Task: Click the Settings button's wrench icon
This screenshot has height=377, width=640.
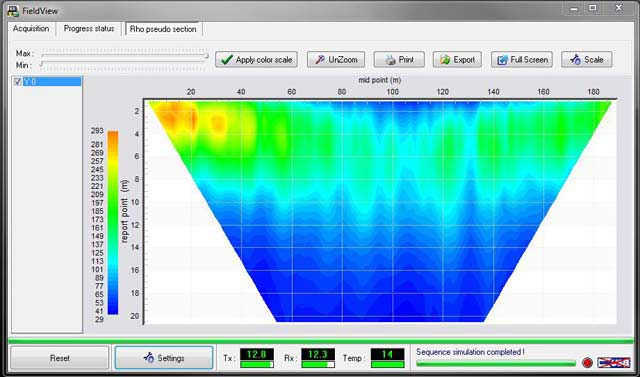Action: coord(149,358)
